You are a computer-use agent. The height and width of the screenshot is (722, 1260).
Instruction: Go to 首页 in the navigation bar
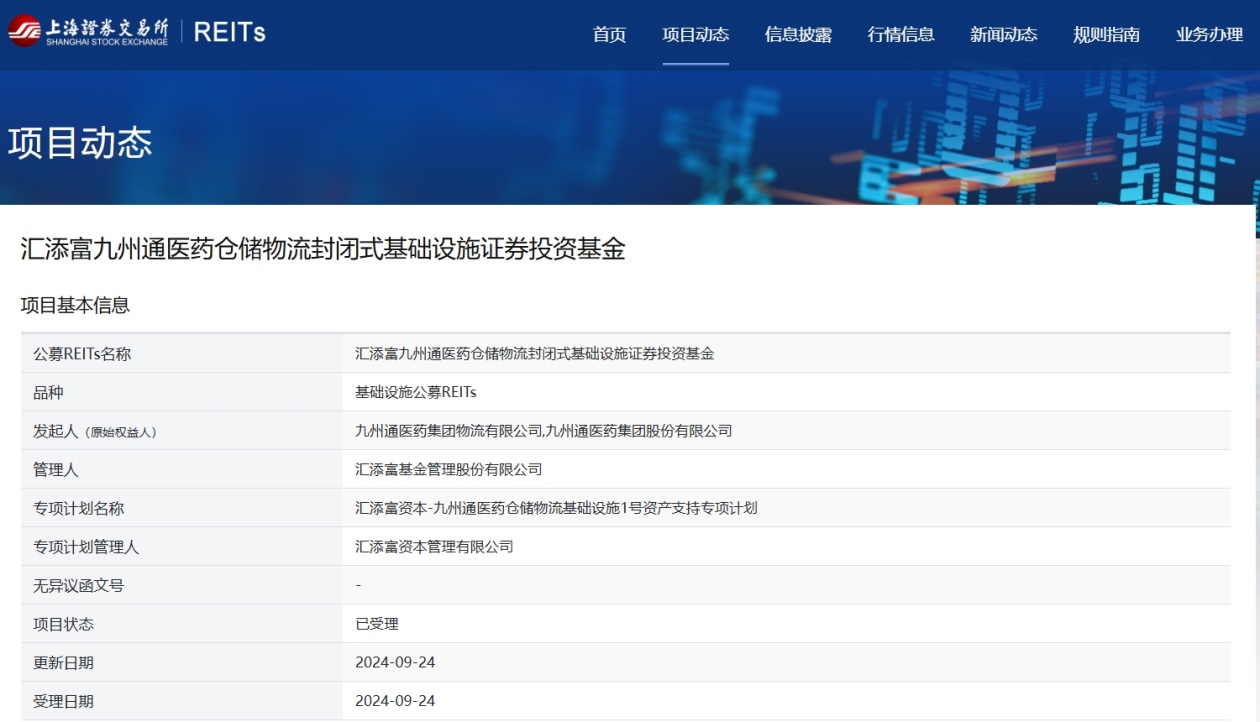(609, 35)
